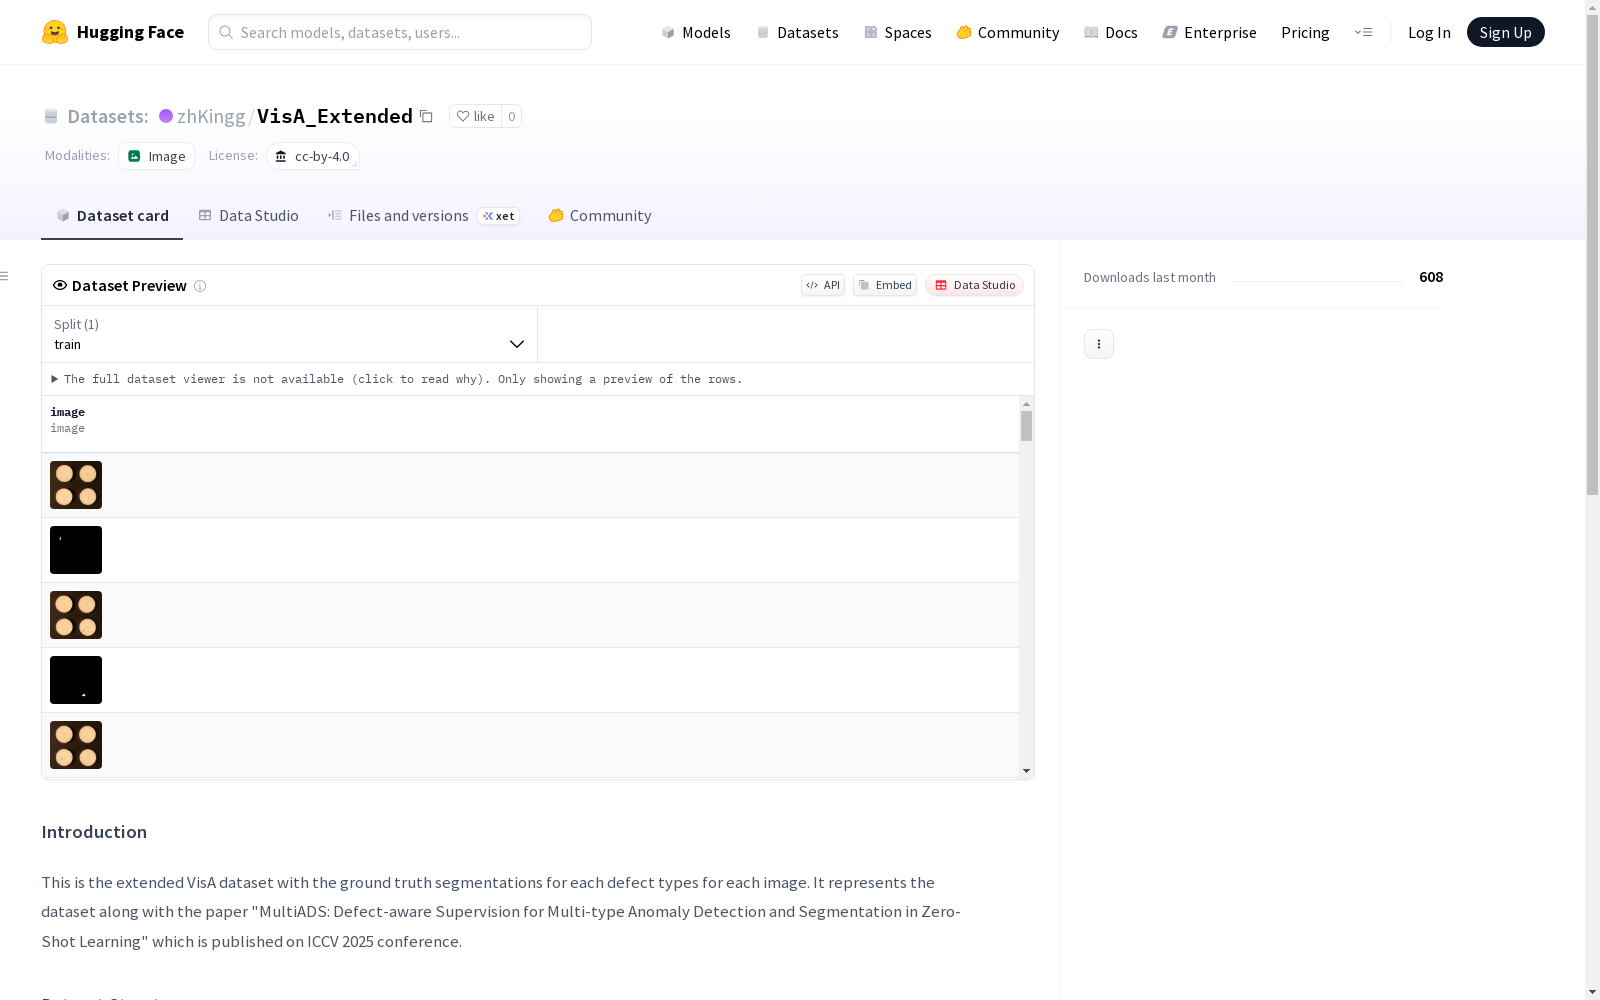Image resolution: width=1600 pixels, height=1000 pixels.
Task: Click the heart like button
Action: point(475,116)
